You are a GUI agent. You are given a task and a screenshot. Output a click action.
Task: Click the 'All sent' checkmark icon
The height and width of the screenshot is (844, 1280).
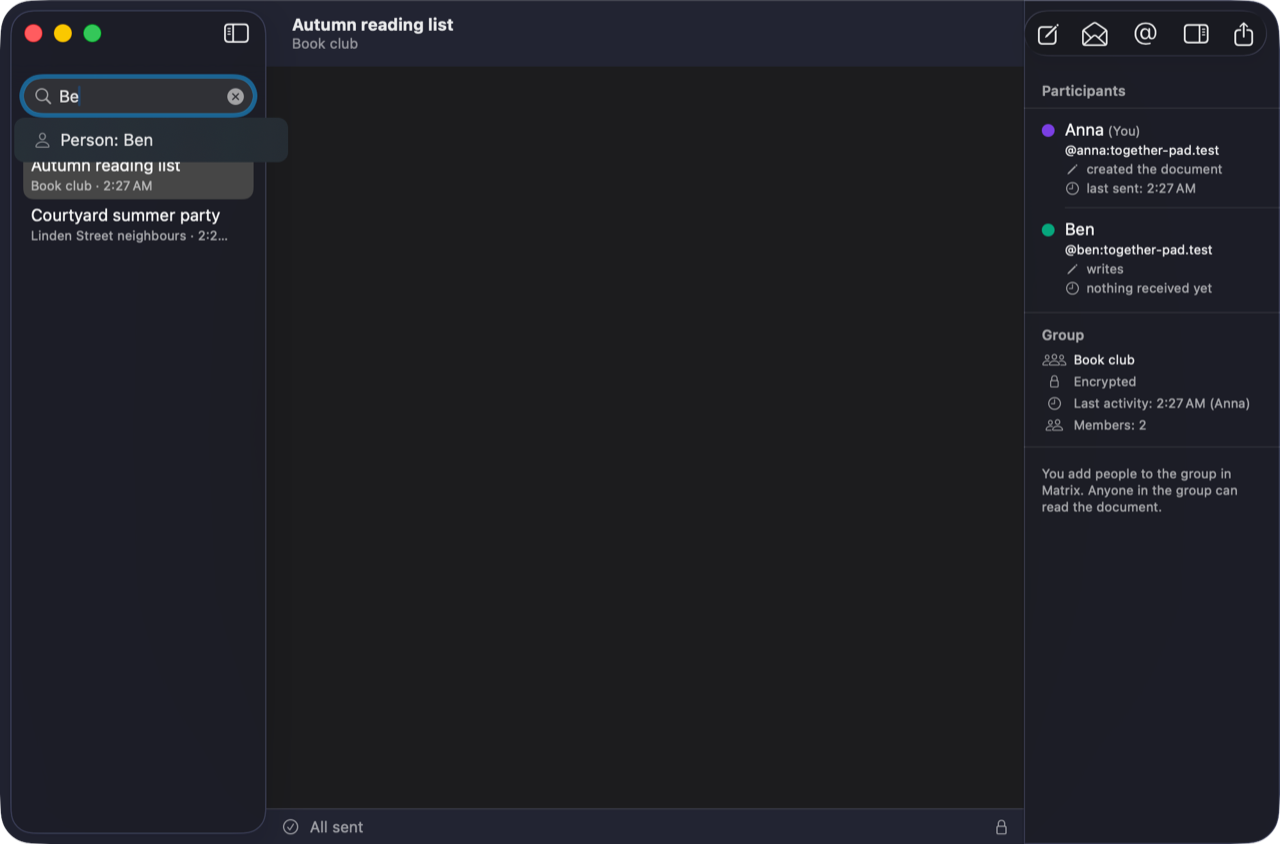(291, 827)
